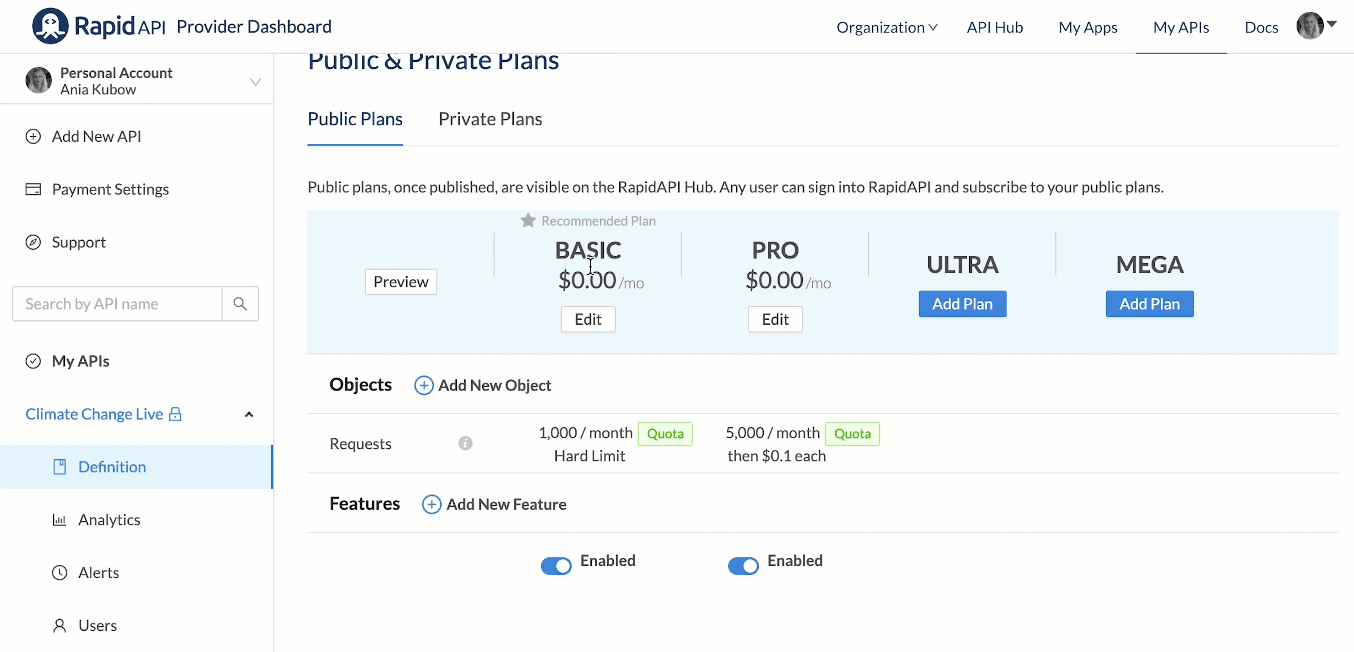The image size is (1354, 652).
Task: Click the Add New Object link
Action: (x=483, y=385)
